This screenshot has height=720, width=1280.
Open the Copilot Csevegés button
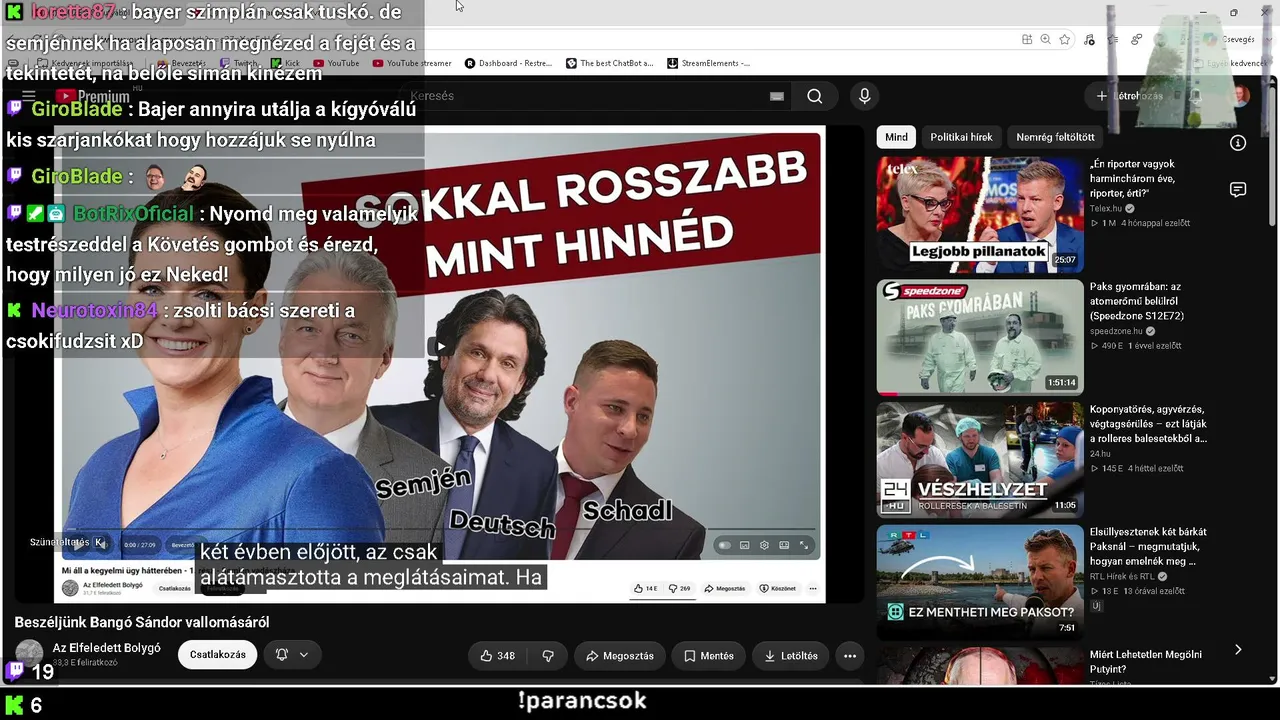[1229, 39]
